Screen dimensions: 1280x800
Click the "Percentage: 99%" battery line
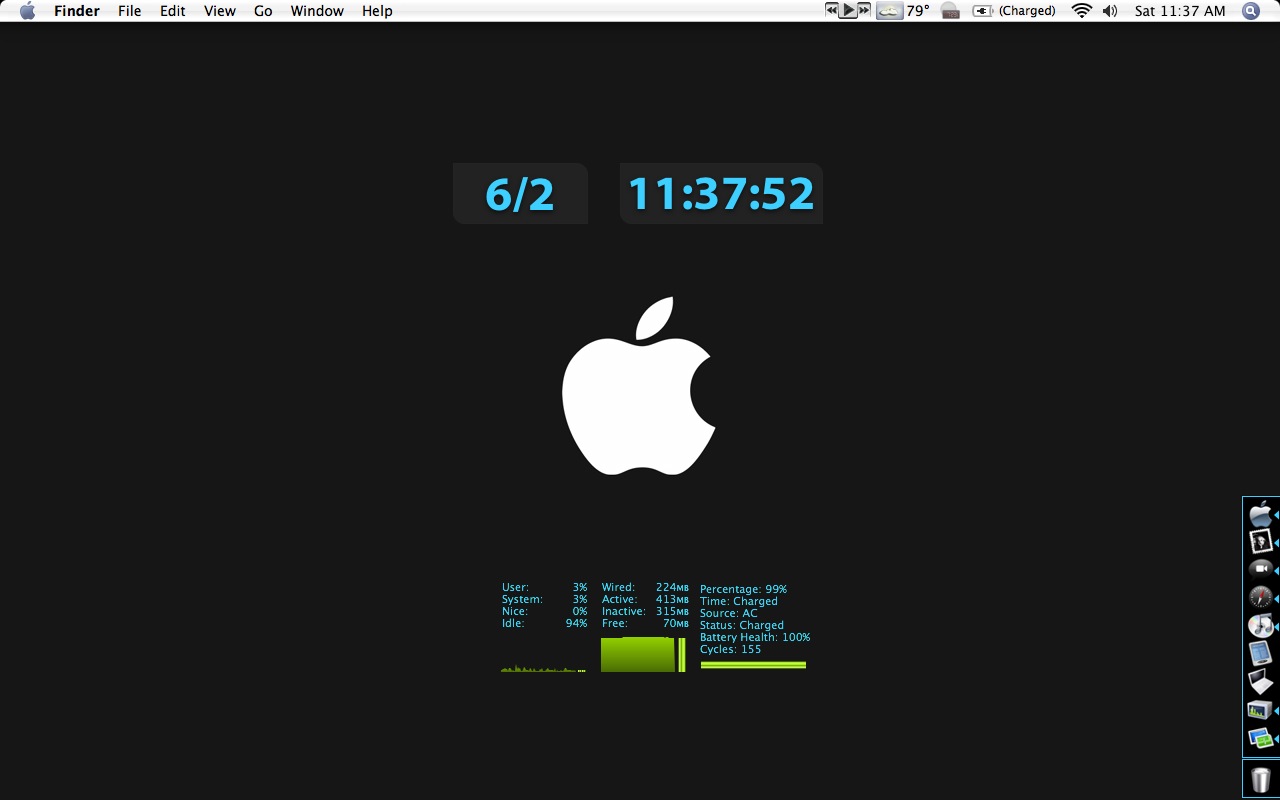tap(743, 590)
